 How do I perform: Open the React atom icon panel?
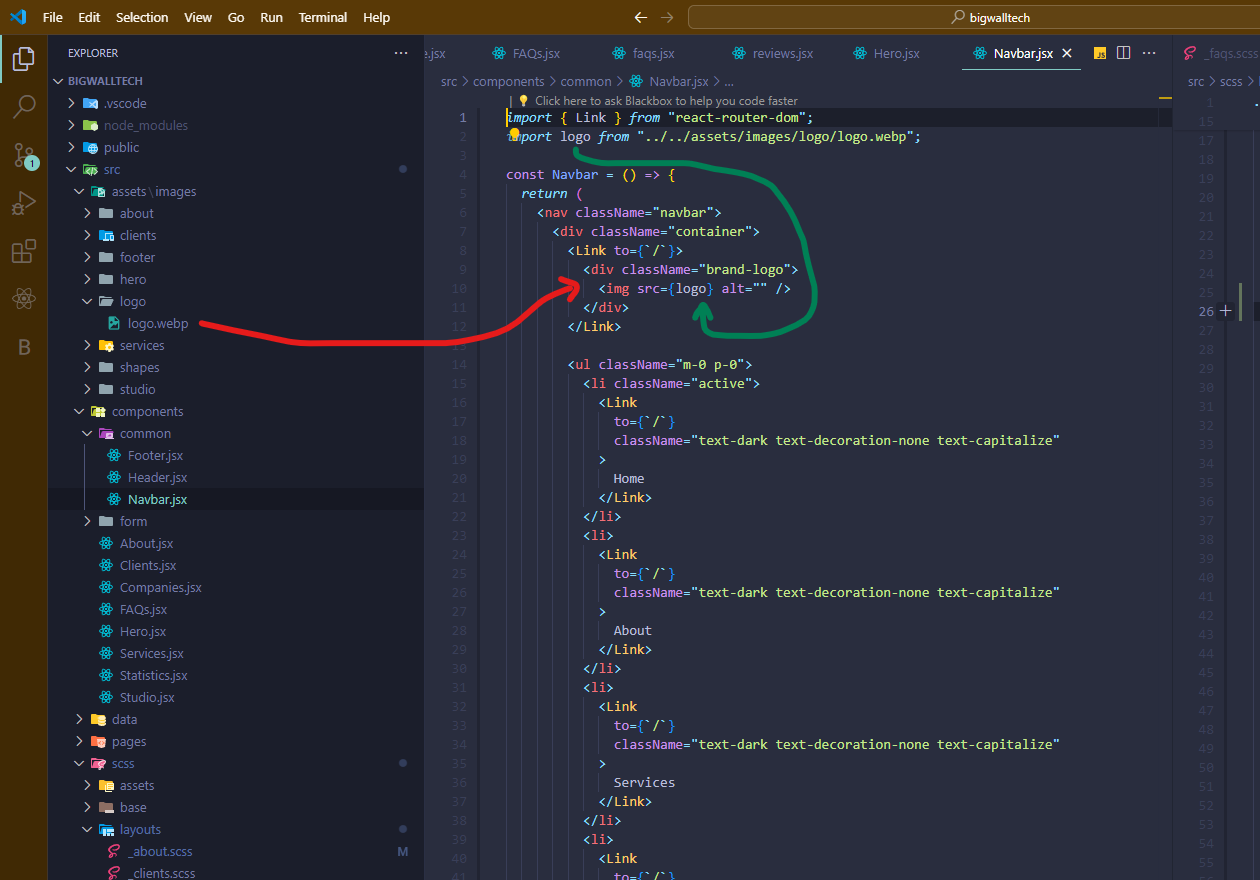(x=24, y=299)
